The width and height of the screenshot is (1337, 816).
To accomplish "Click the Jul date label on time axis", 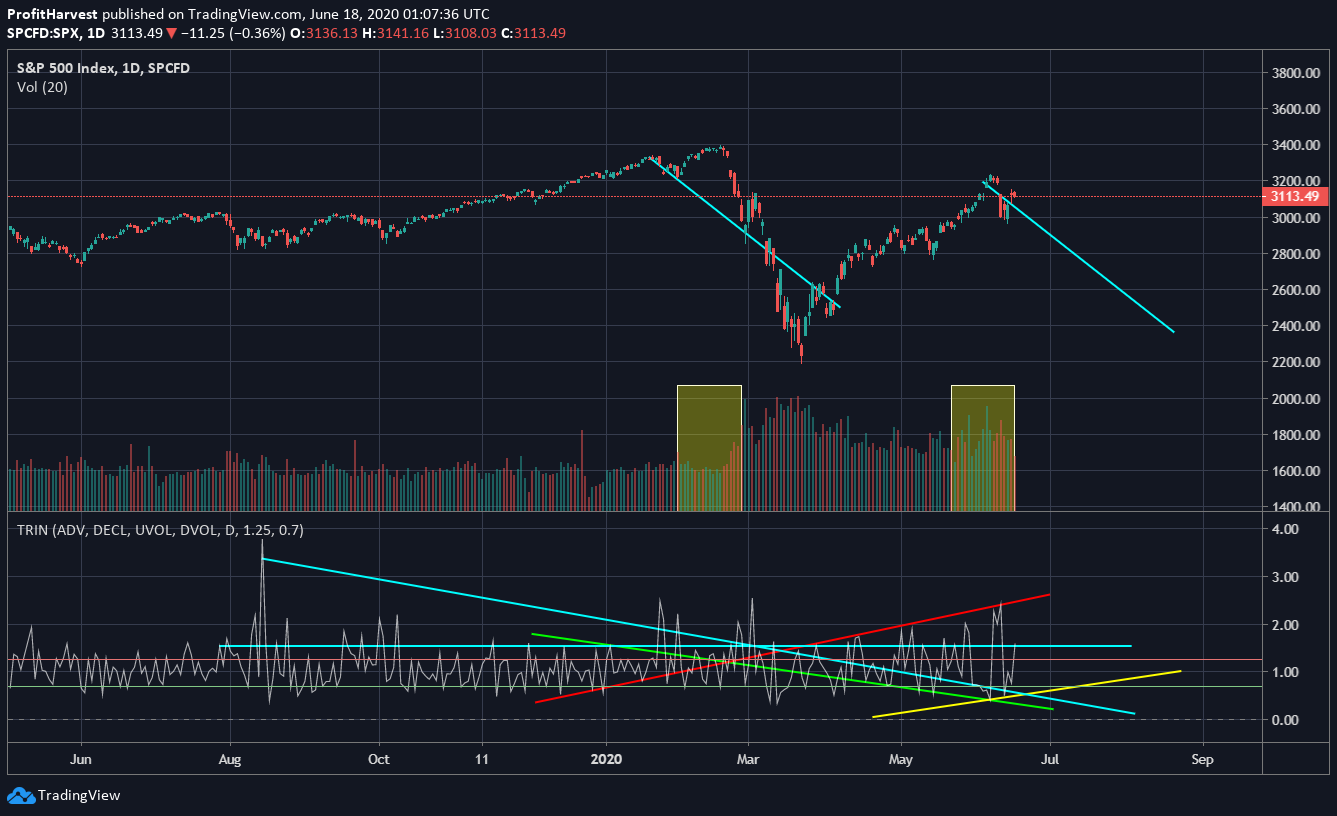I will coord(1051,759).
